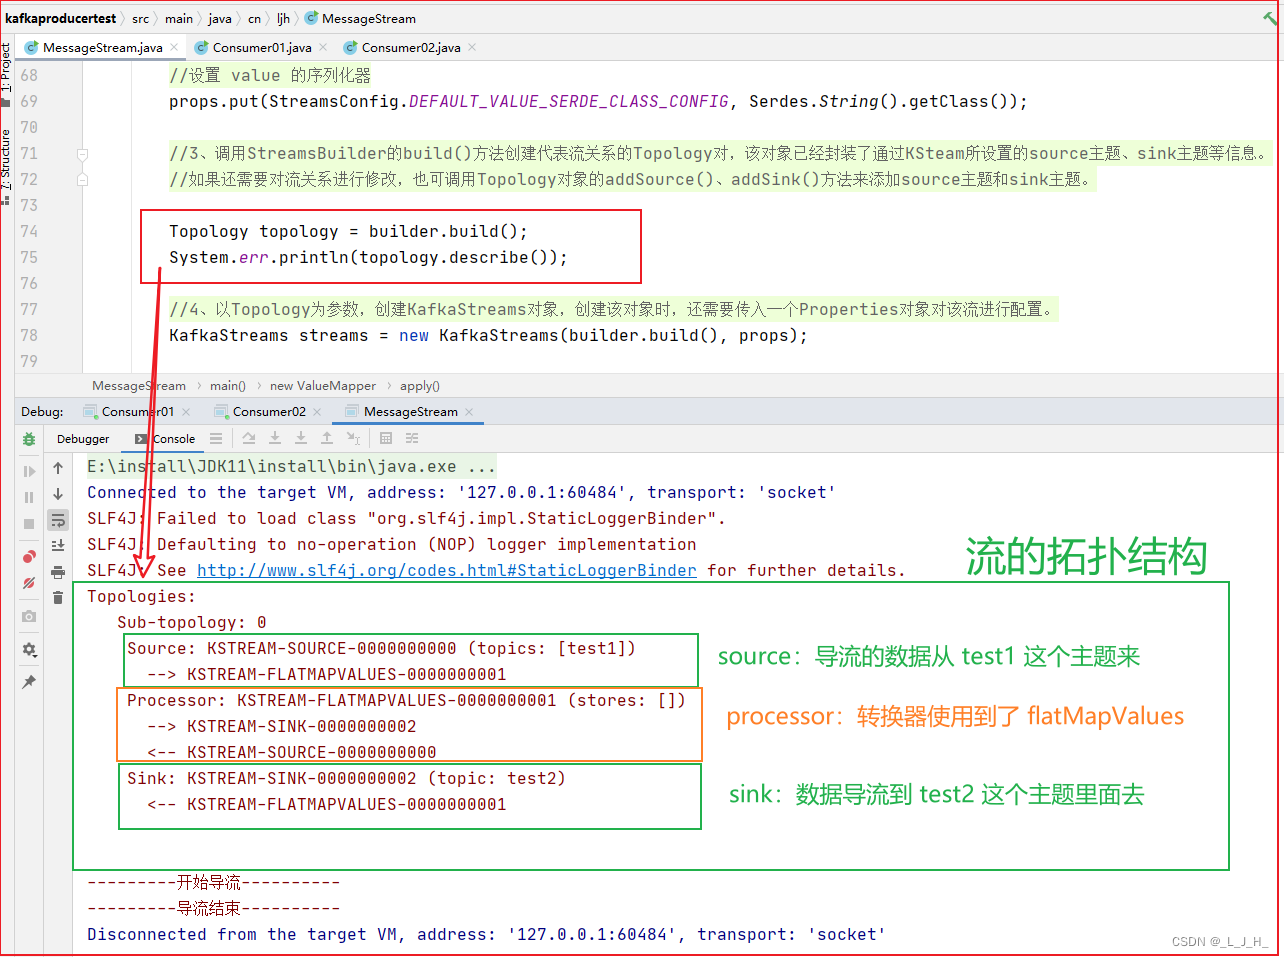This screenshot has height=957, width=1284.
Task: Click 'Sink: KSTREAM-SINK-0000000002' console line
Action: (346, 778)
